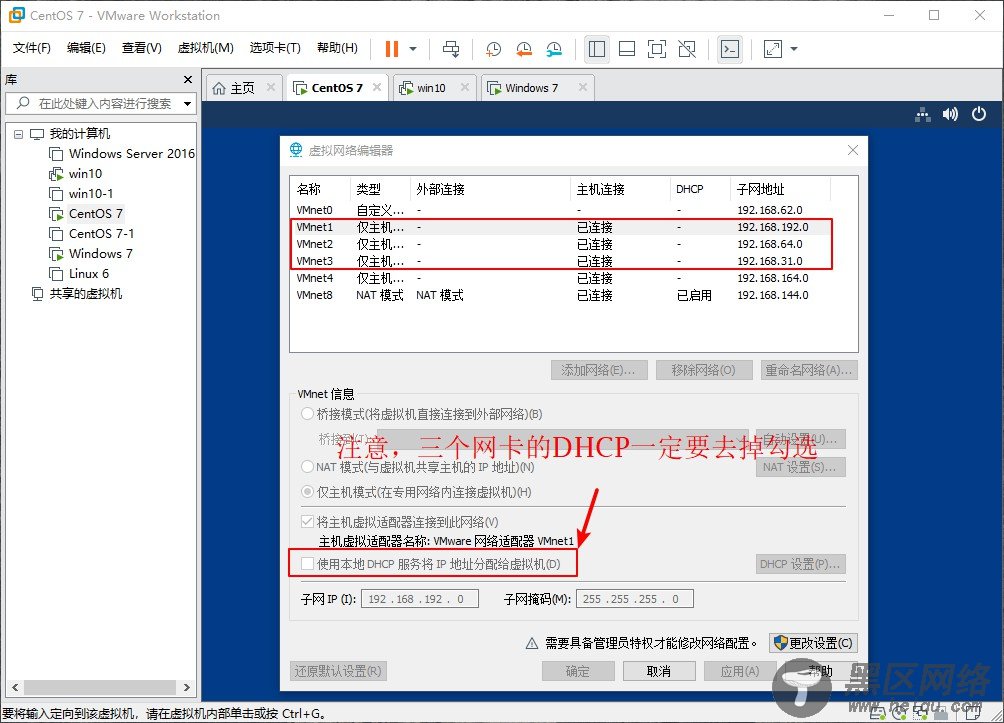Close the library panel
Image resolution: width=1004 pixels, height=723 pixels.
click(188, 79)
